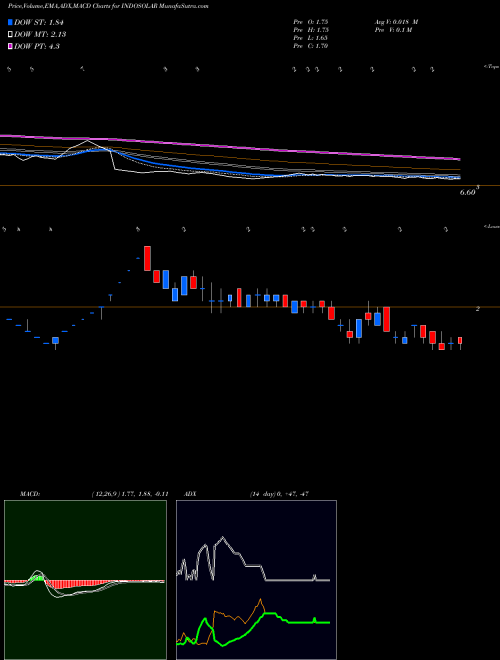Image resolution: width=500 pixels, height=660 pixels.
Task: Click the price level 2 axis label
Action: pos(478,309)
